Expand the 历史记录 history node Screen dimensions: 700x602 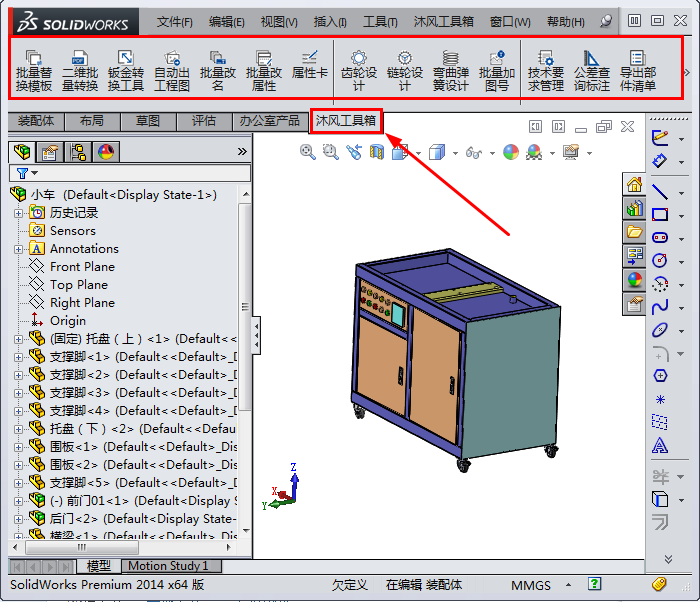click(18, 213)
